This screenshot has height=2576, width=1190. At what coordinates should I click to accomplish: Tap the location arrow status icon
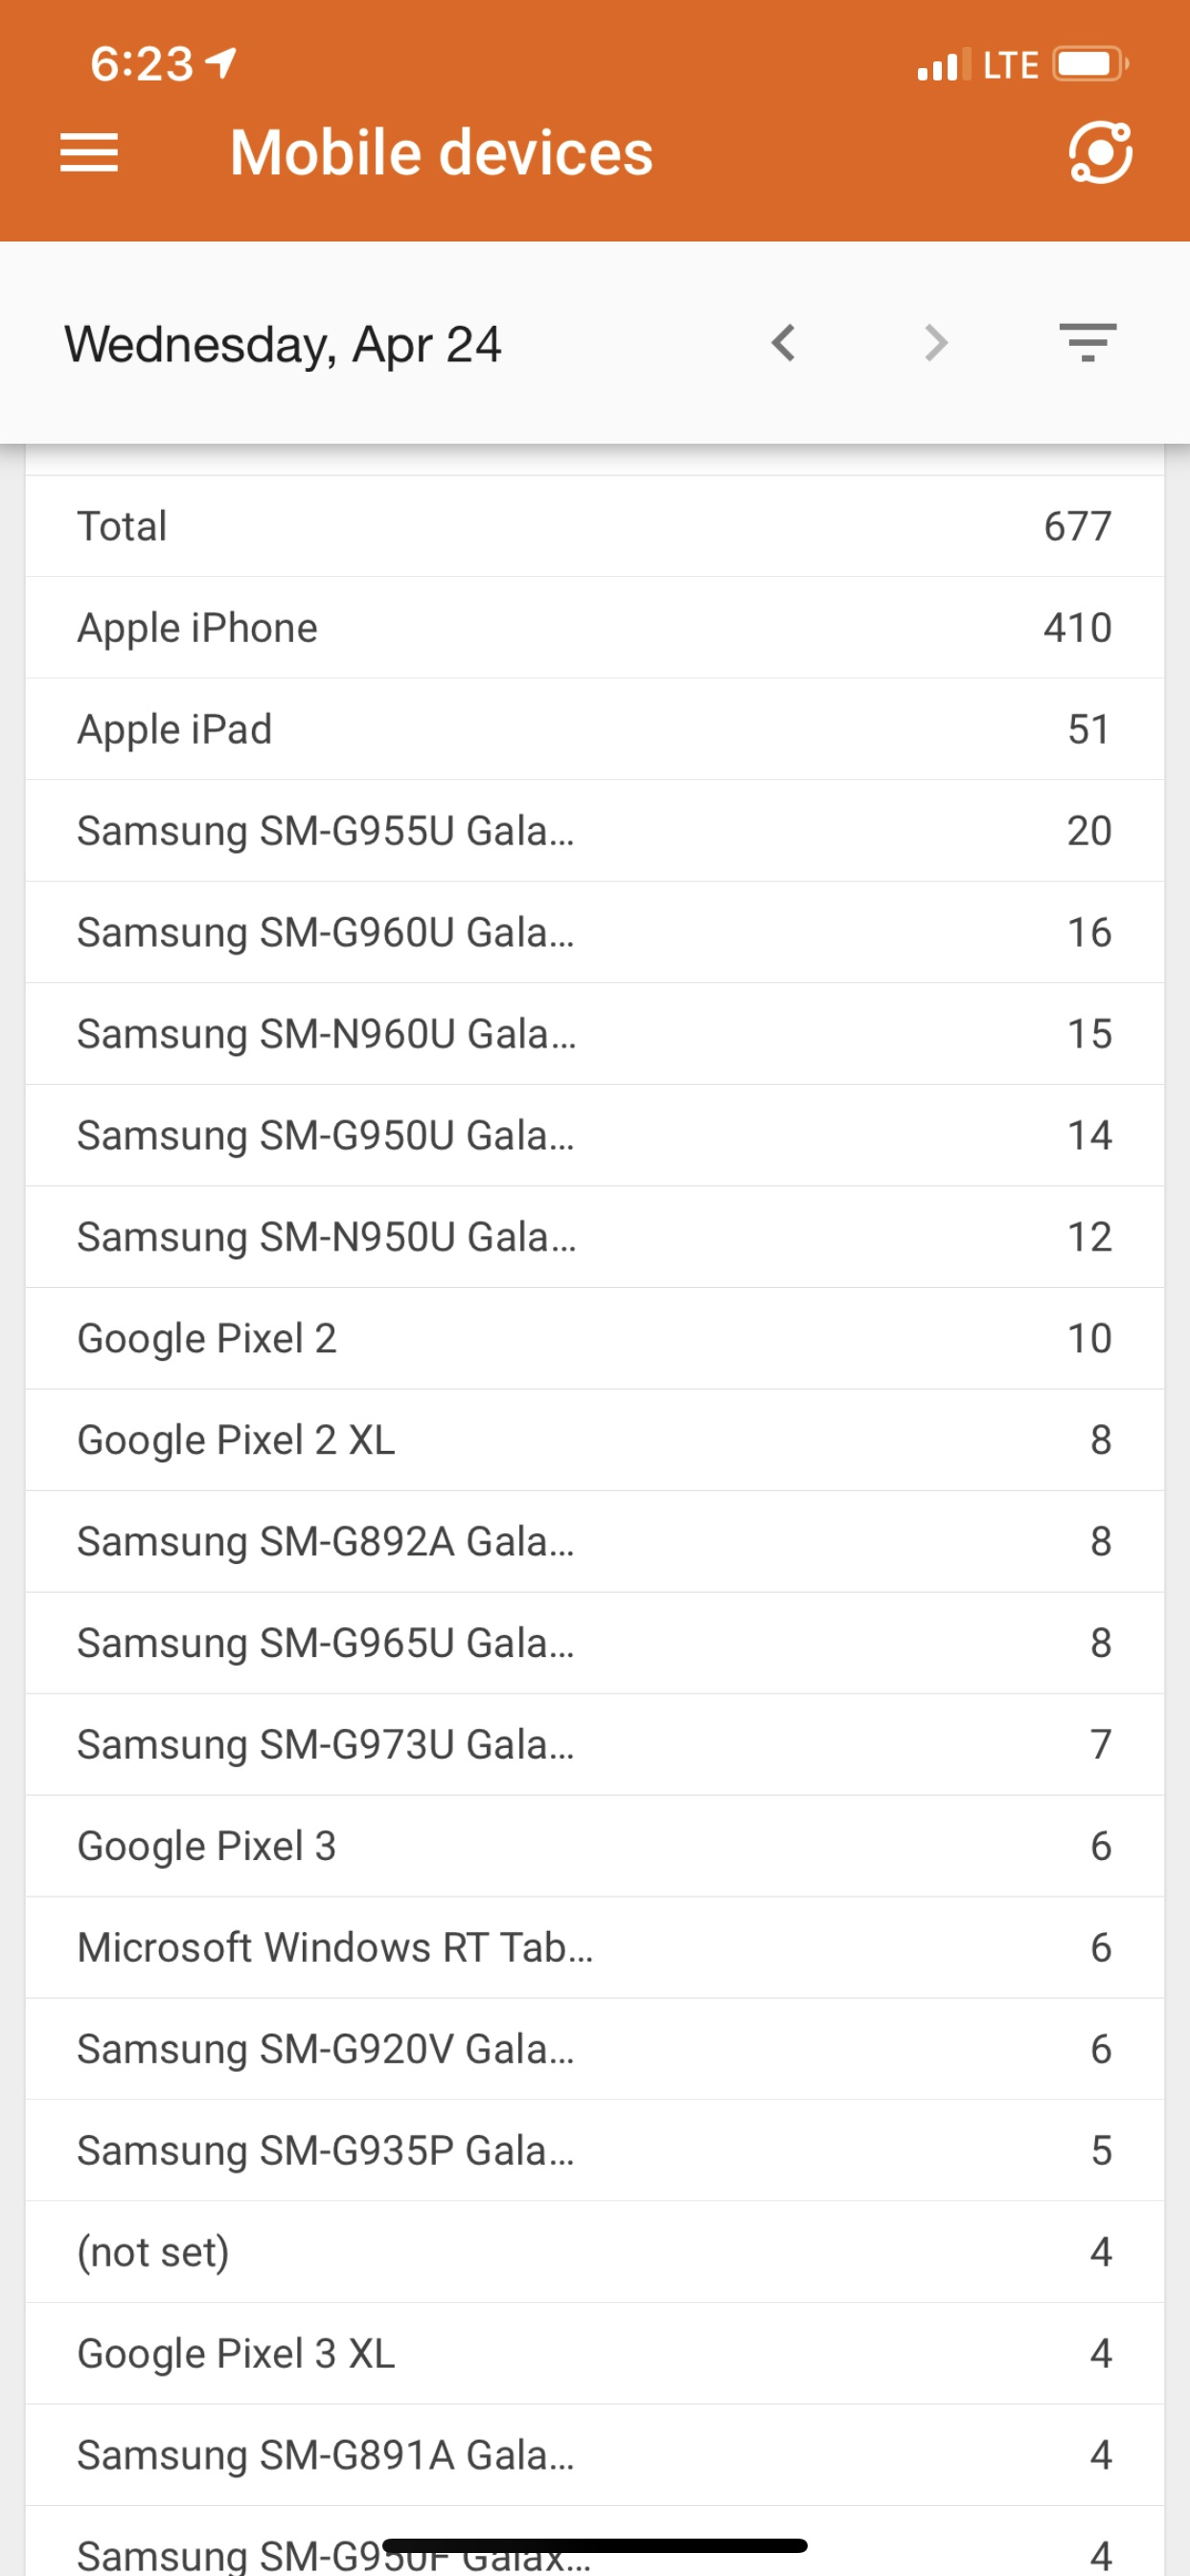222,63
